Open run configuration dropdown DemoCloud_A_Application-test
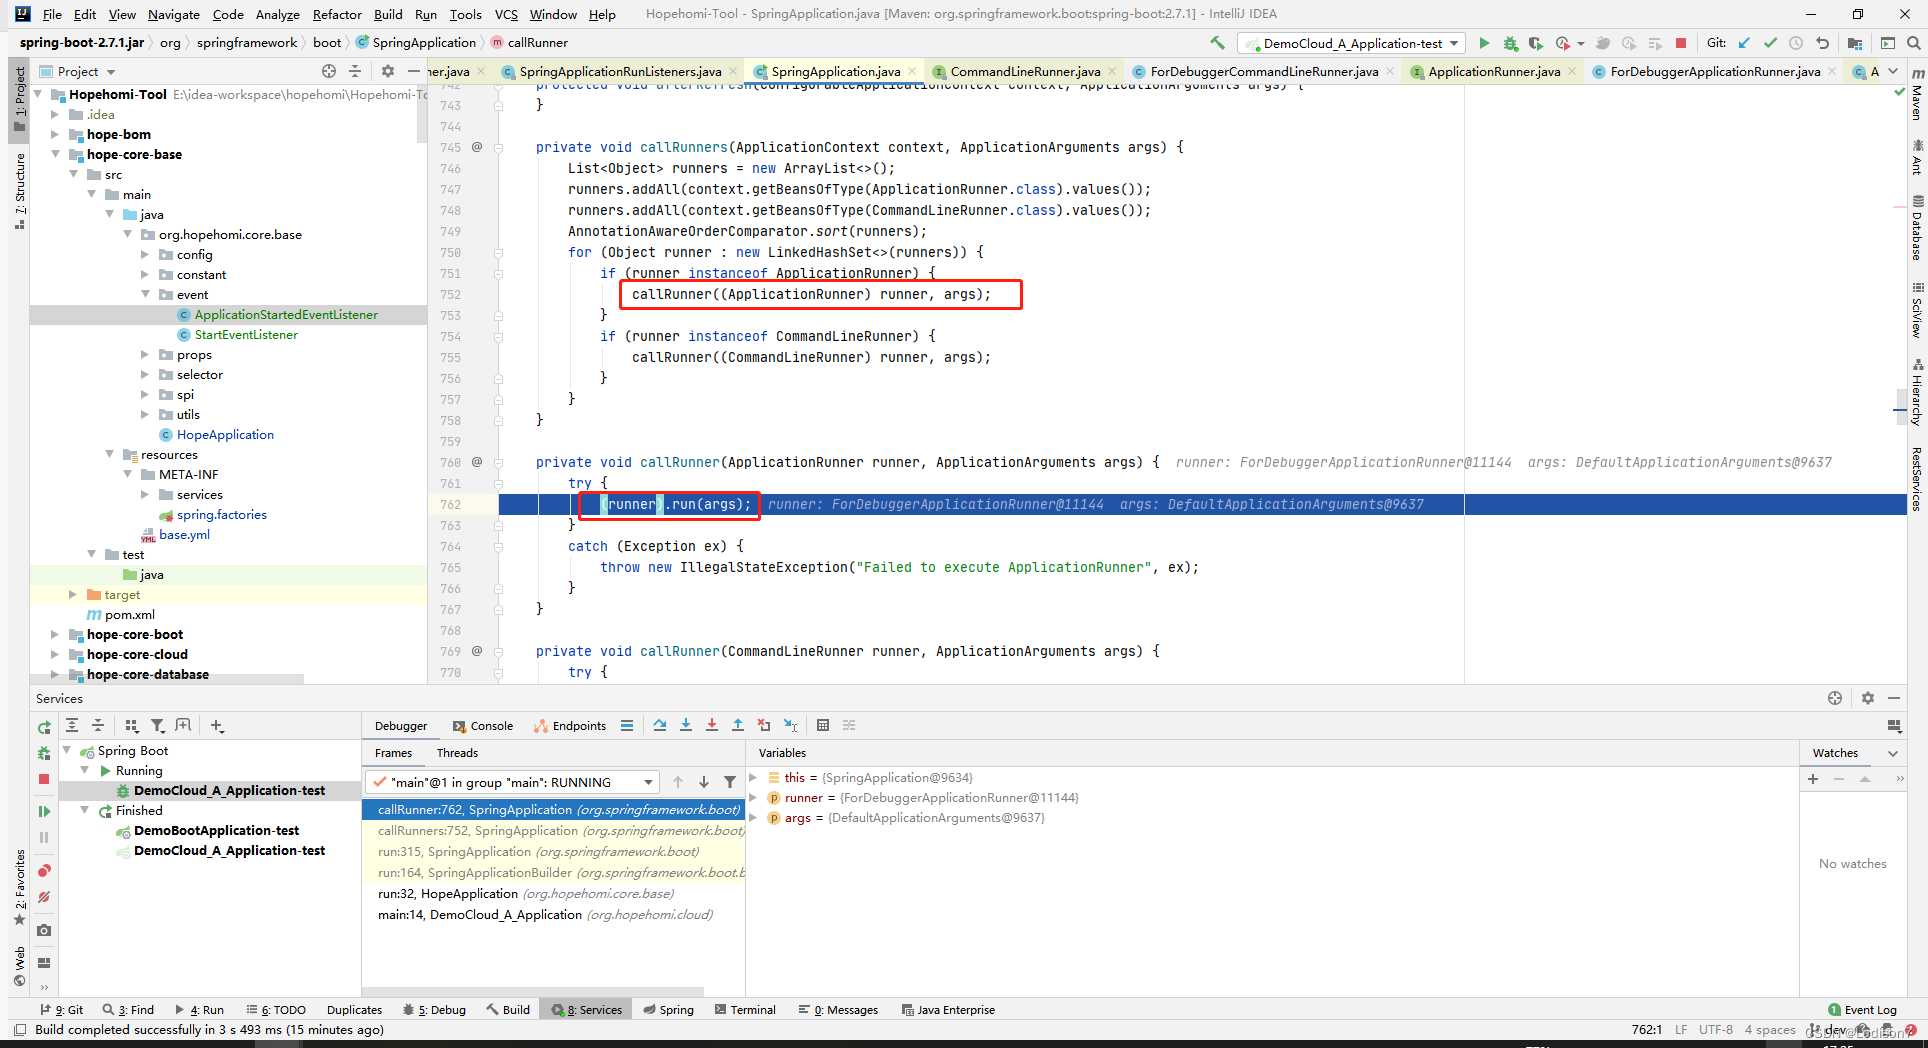 pyautogui.click(x=1351, y=43)
